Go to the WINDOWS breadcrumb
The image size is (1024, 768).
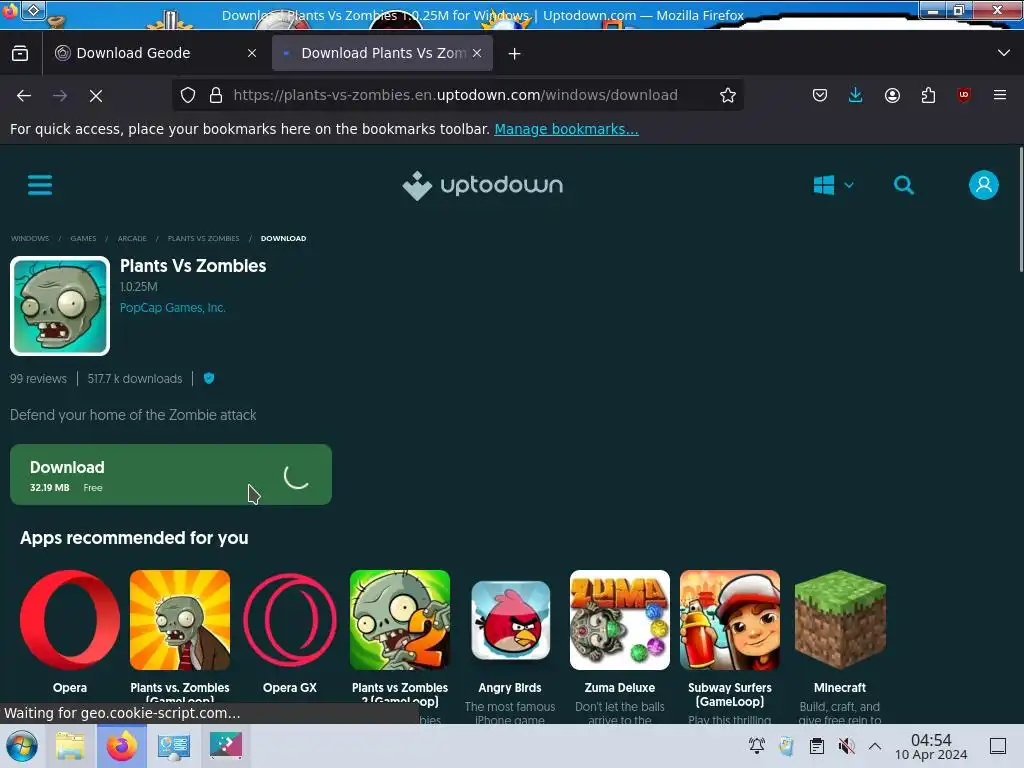[x=30, y=238]
